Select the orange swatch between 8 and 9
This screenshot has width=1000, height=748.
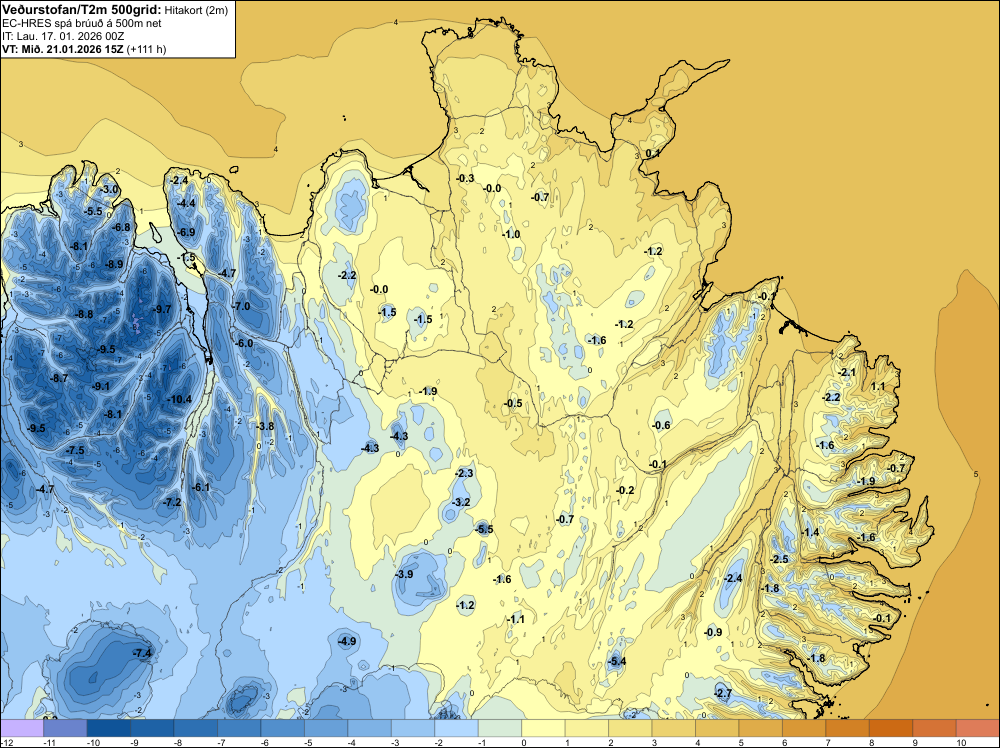tap(891, 728)
